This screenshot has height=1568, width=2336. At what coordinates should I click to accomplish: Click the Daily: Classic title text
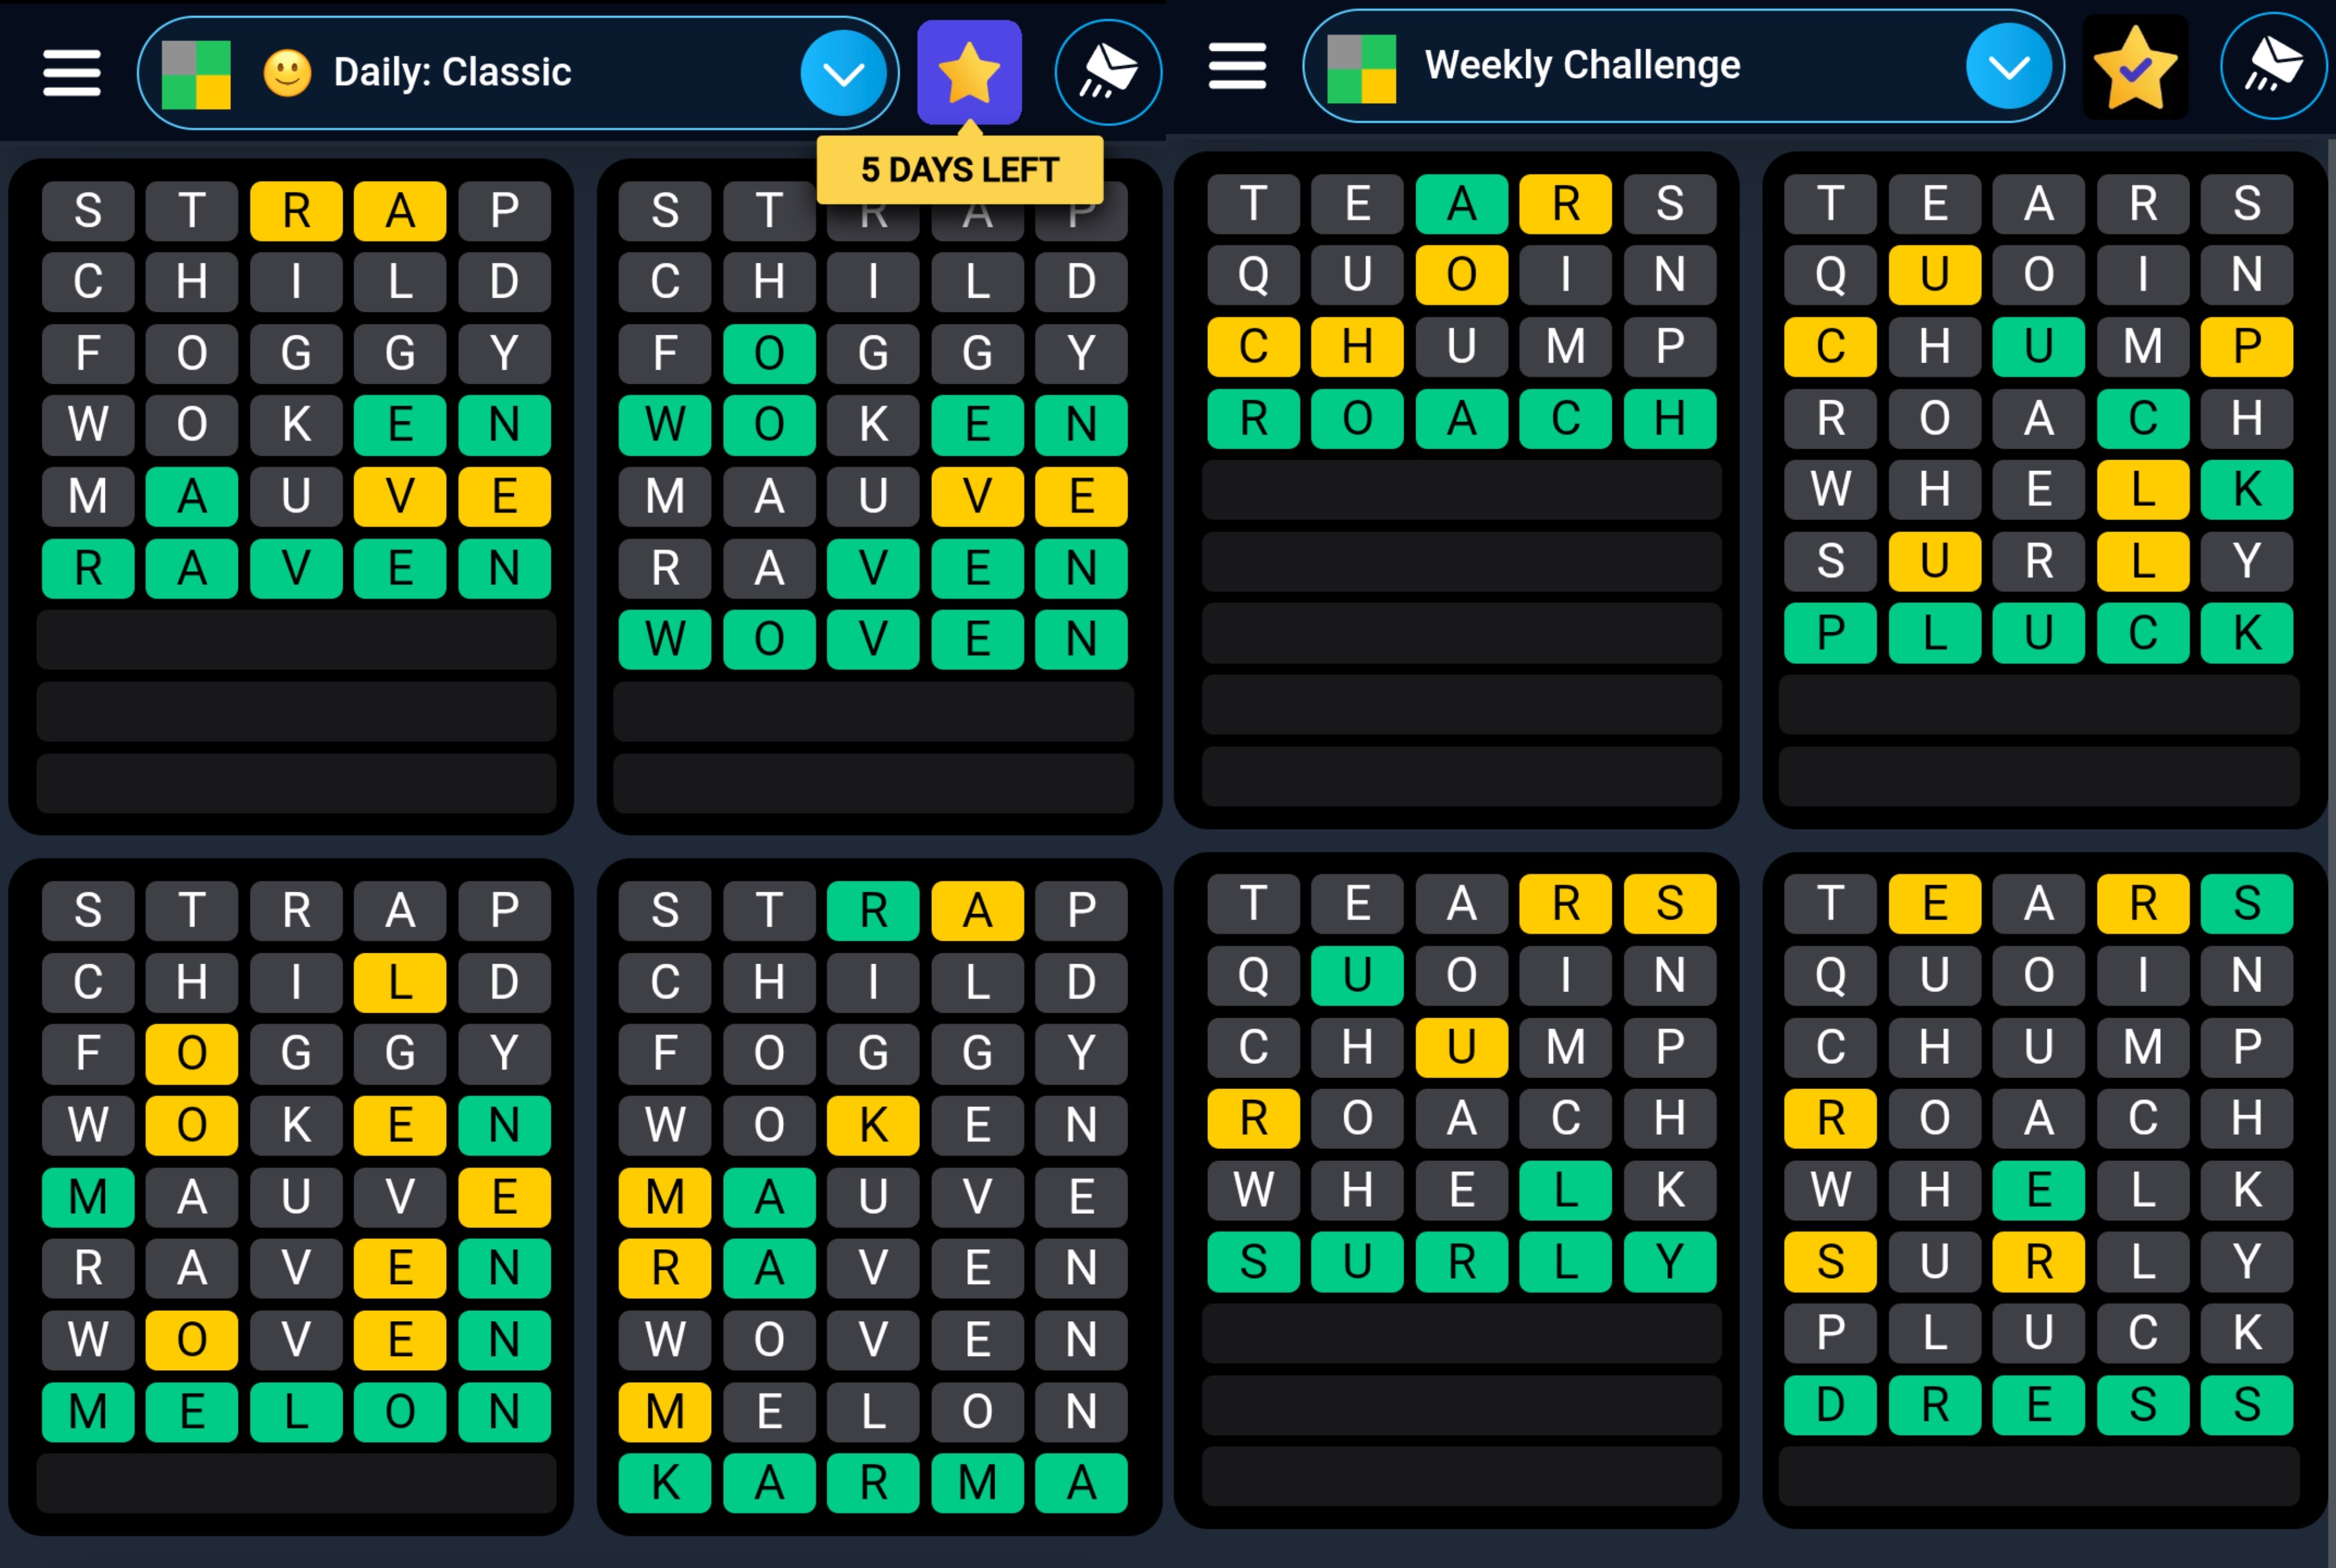pos(452,73)
